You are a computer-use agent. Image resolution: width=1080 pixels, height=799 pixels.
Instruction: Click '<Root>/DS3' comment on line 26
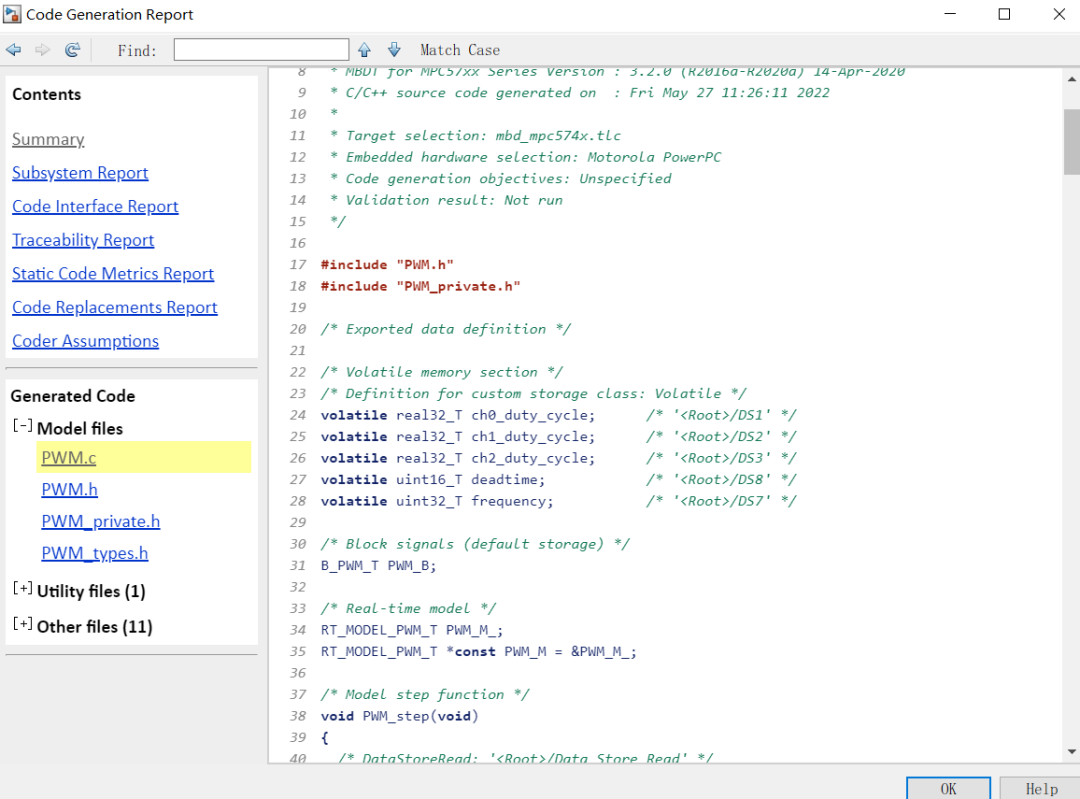coord(721,458)
